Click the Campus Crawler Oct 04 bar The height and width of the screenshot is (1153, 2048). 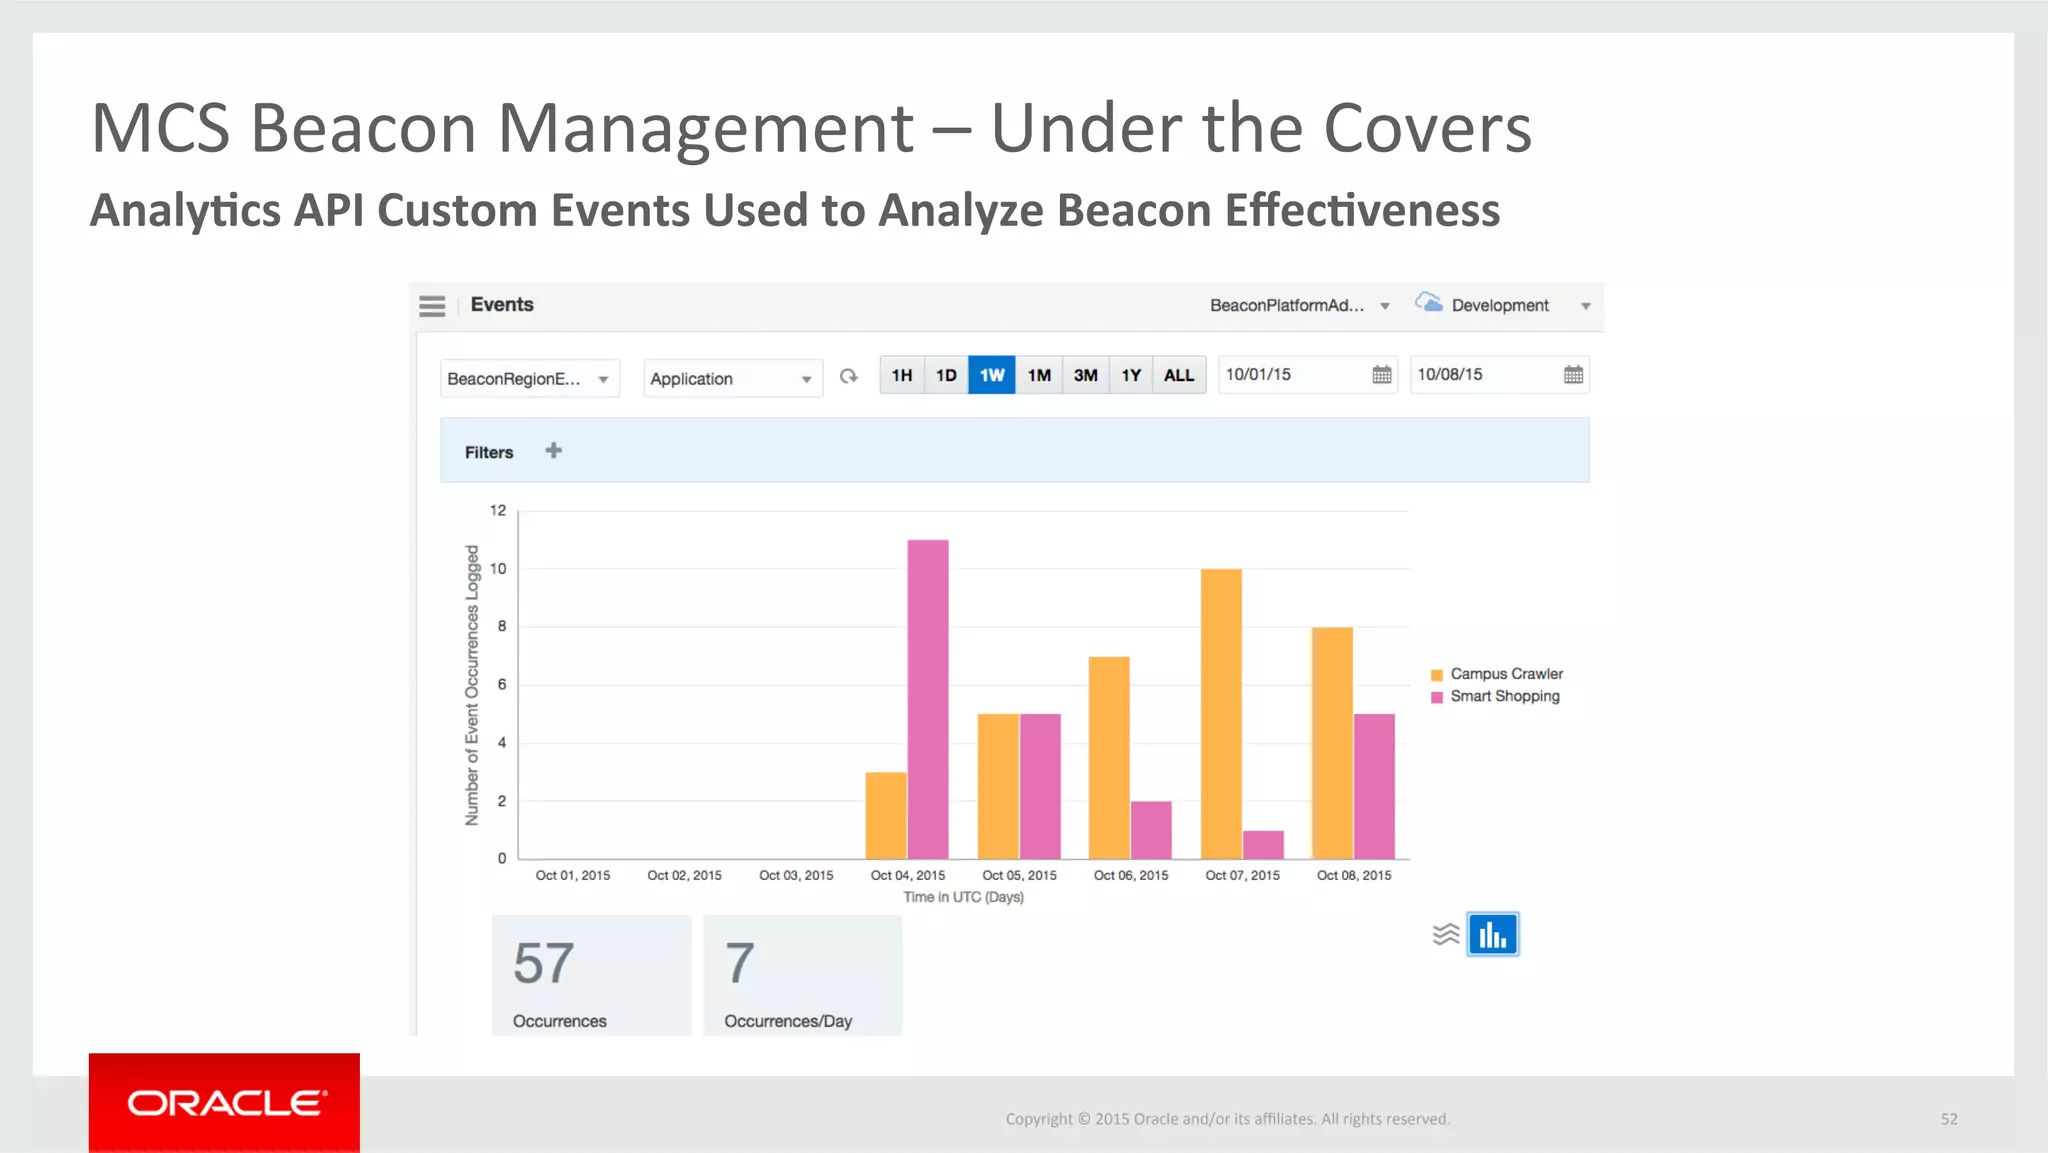pyautogui.click(x=886, y=815)
